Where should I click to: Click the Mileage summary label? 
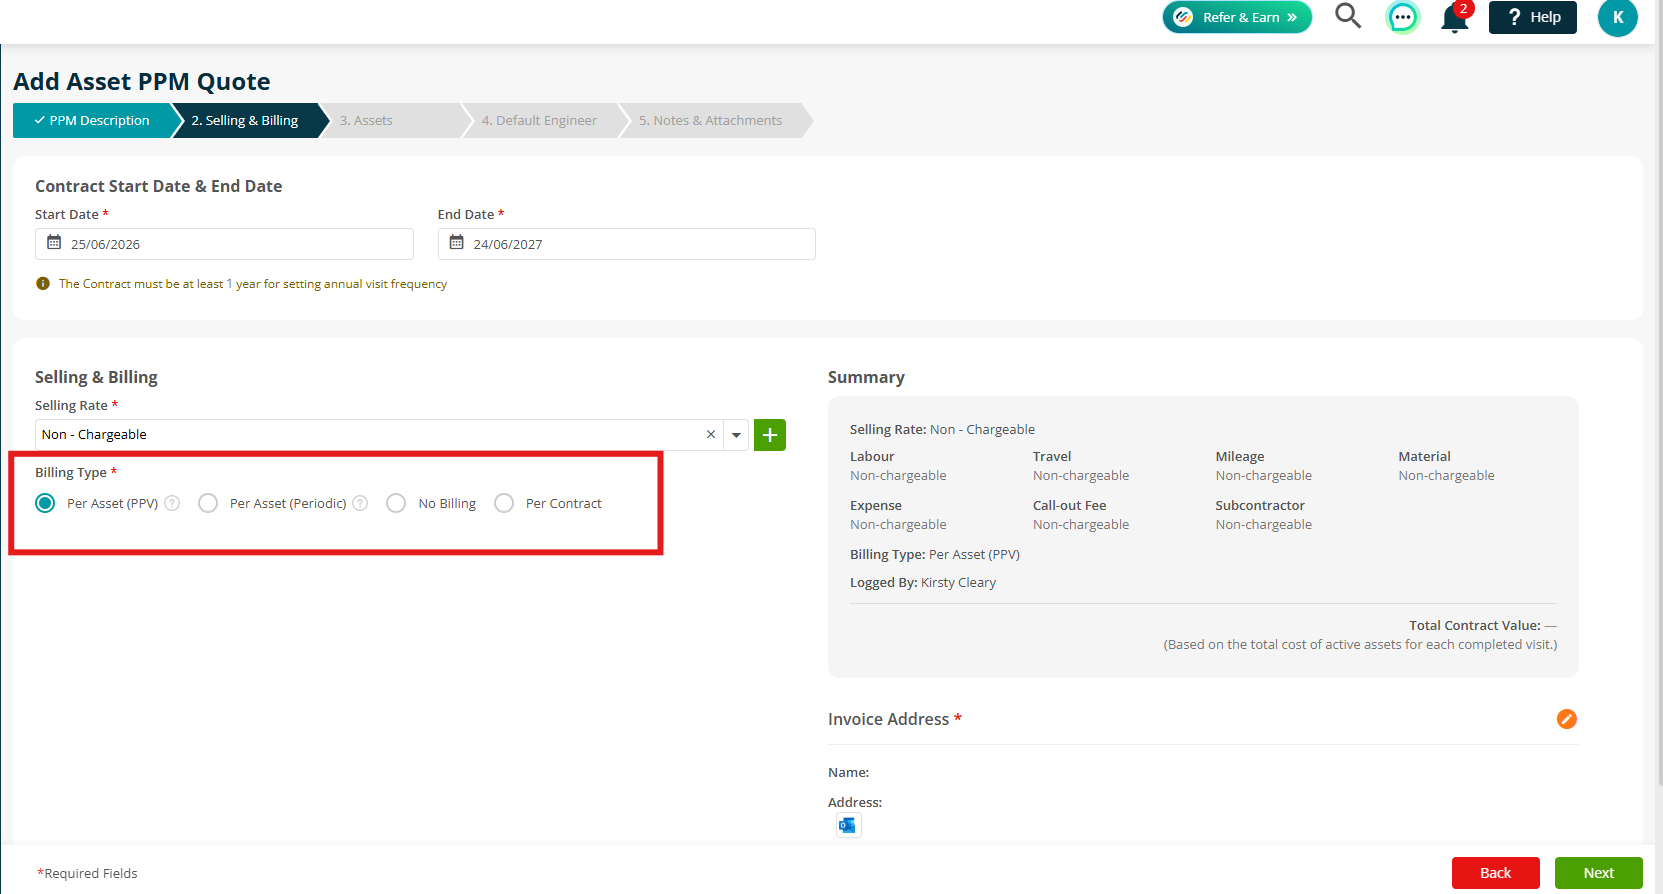click(x=1240, y=456)
